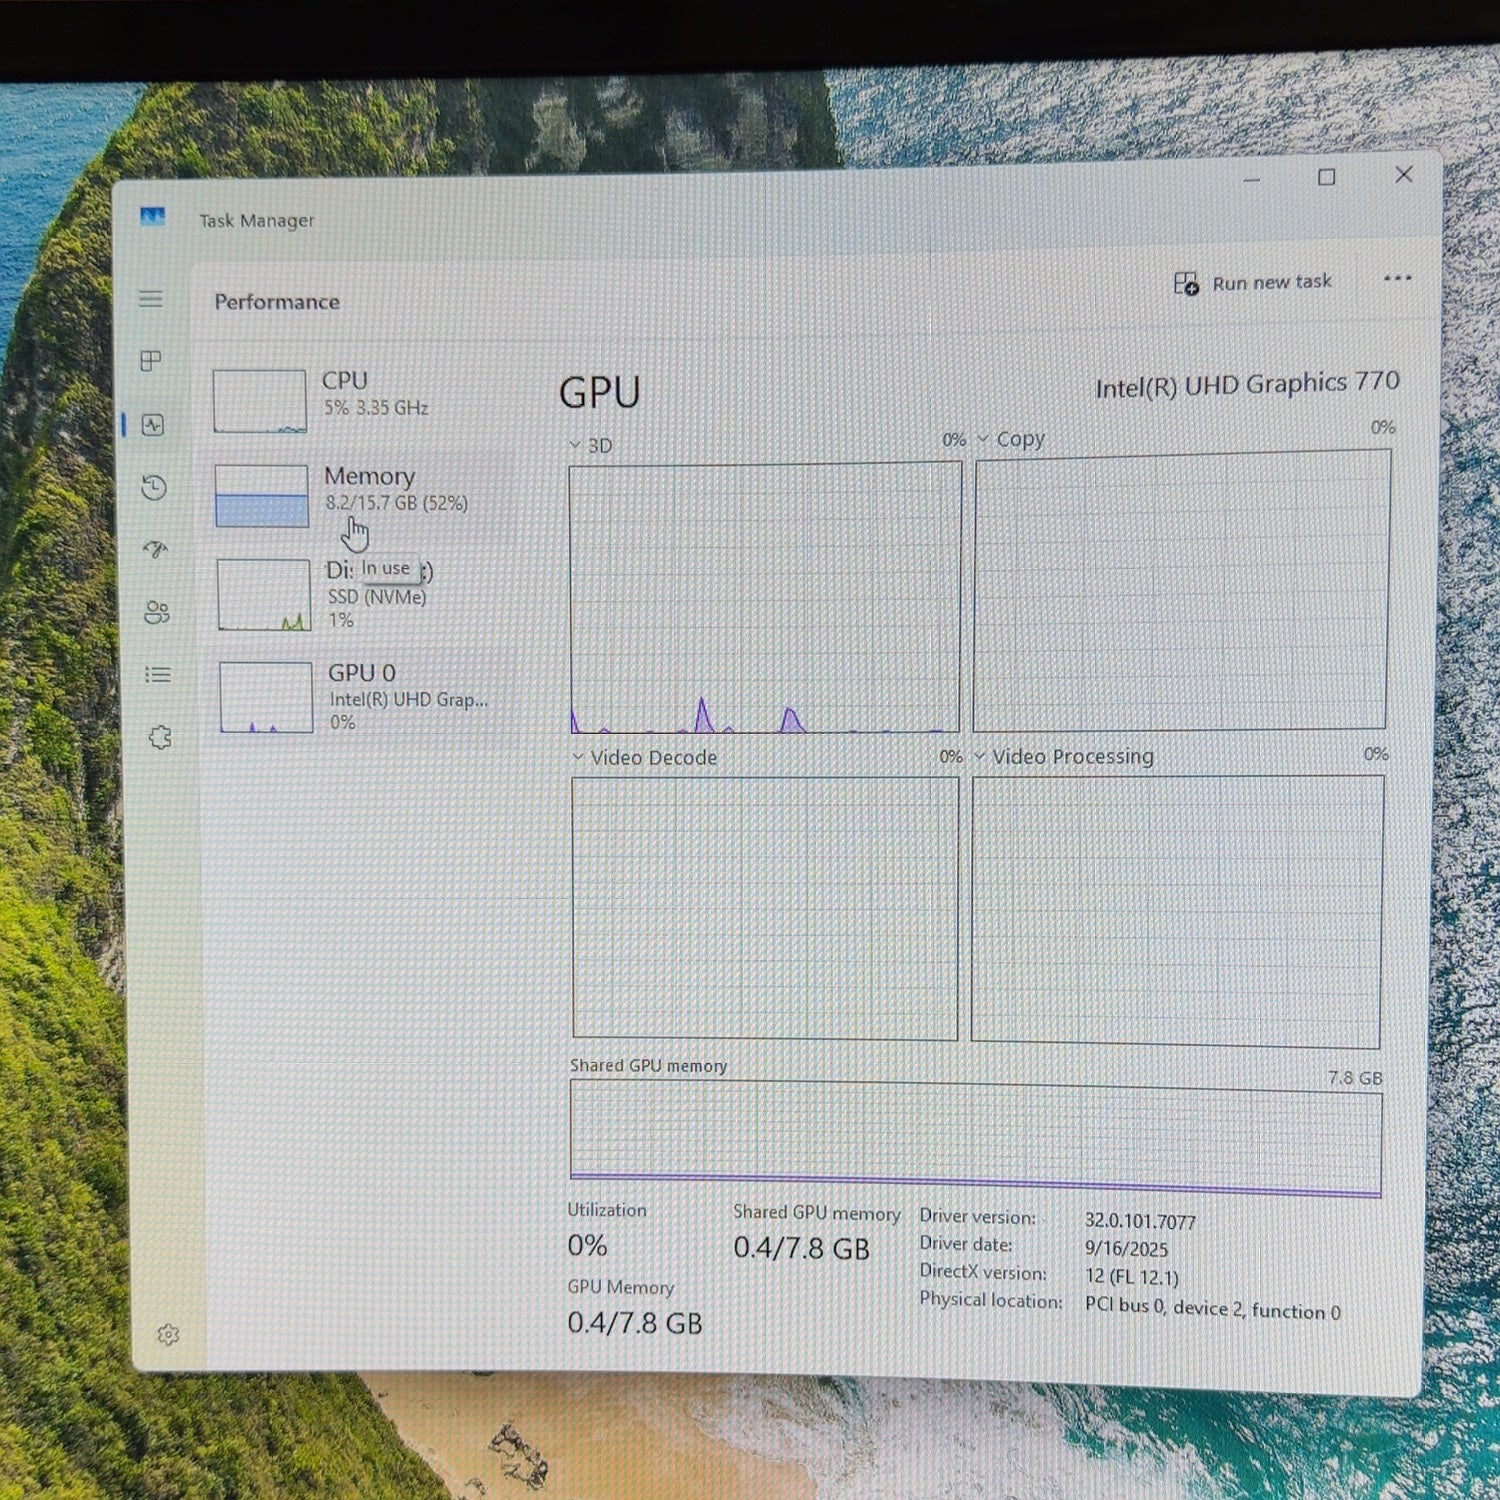This screenshot has height=1500, width=1500.
Task: Click the CPU 5% 3.35 GHz text
Action: (x=376, y=408)
